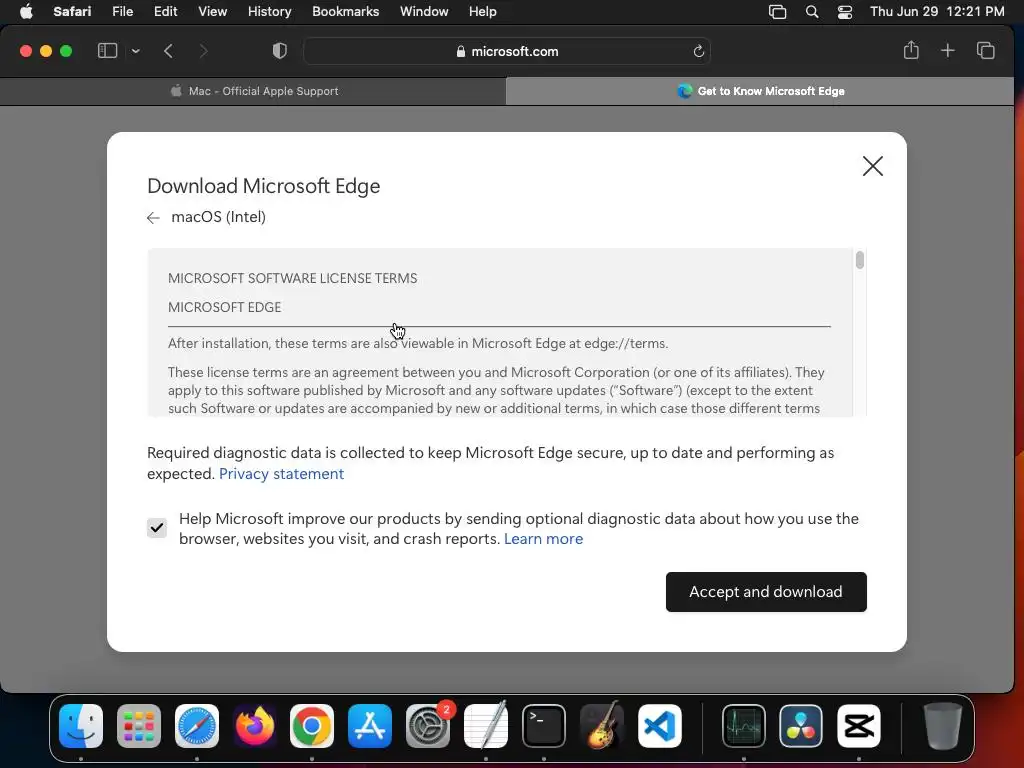Open the Edit menu
1024x768 pixels.
point(165,11)
